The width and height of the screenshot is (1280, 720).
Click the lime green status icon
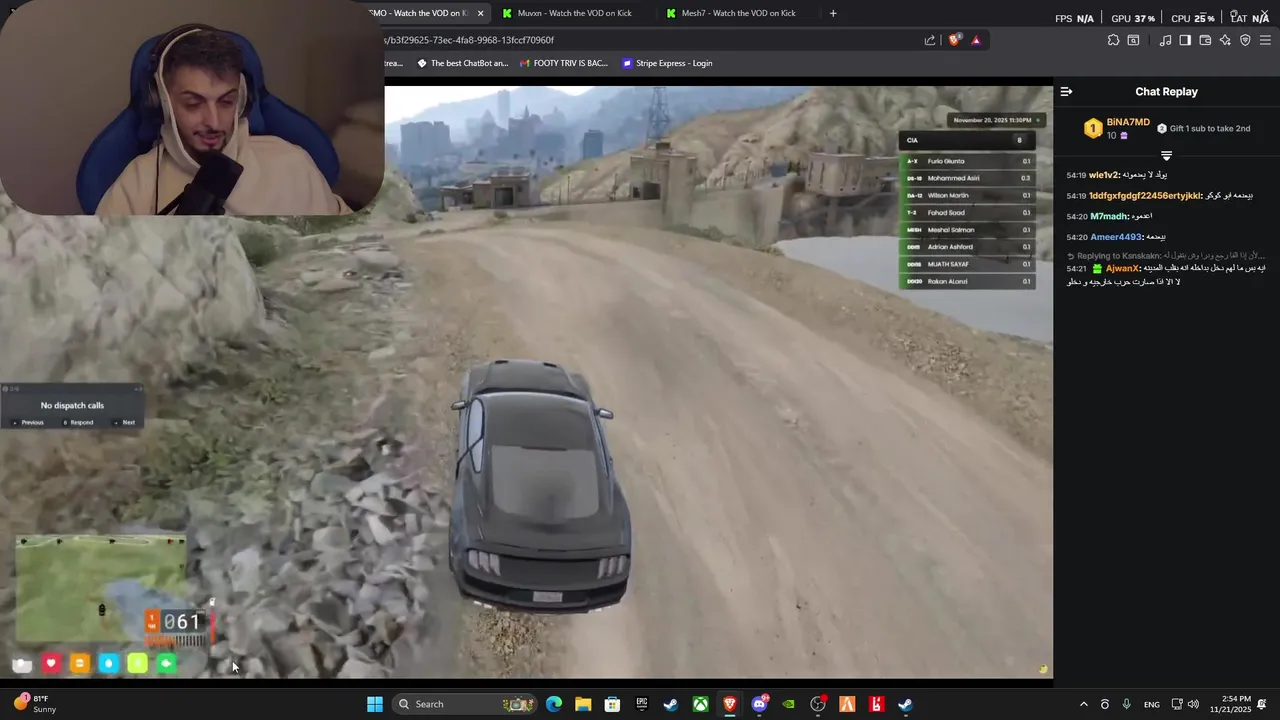point(137,663)
